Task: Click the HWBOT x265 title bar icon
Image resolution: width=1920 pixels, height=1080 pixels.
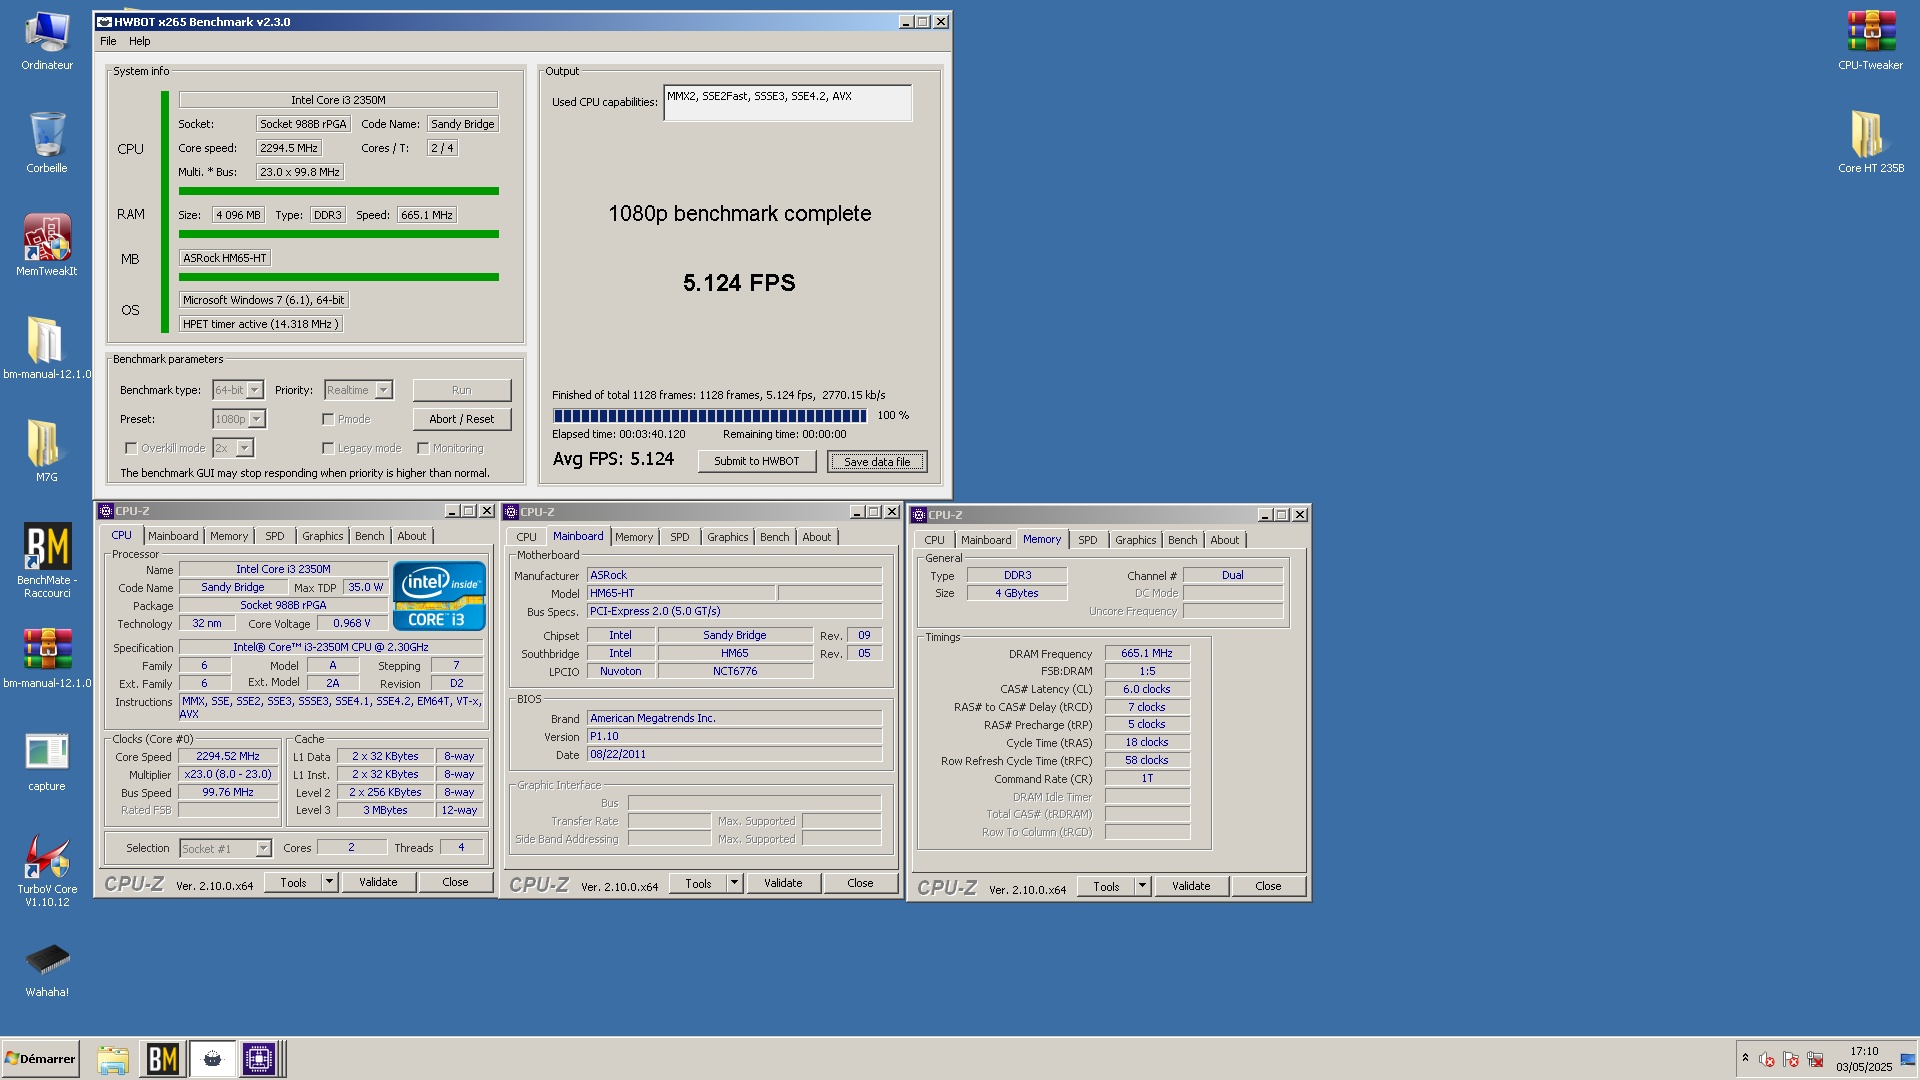Action: click(x=104, y=21)
